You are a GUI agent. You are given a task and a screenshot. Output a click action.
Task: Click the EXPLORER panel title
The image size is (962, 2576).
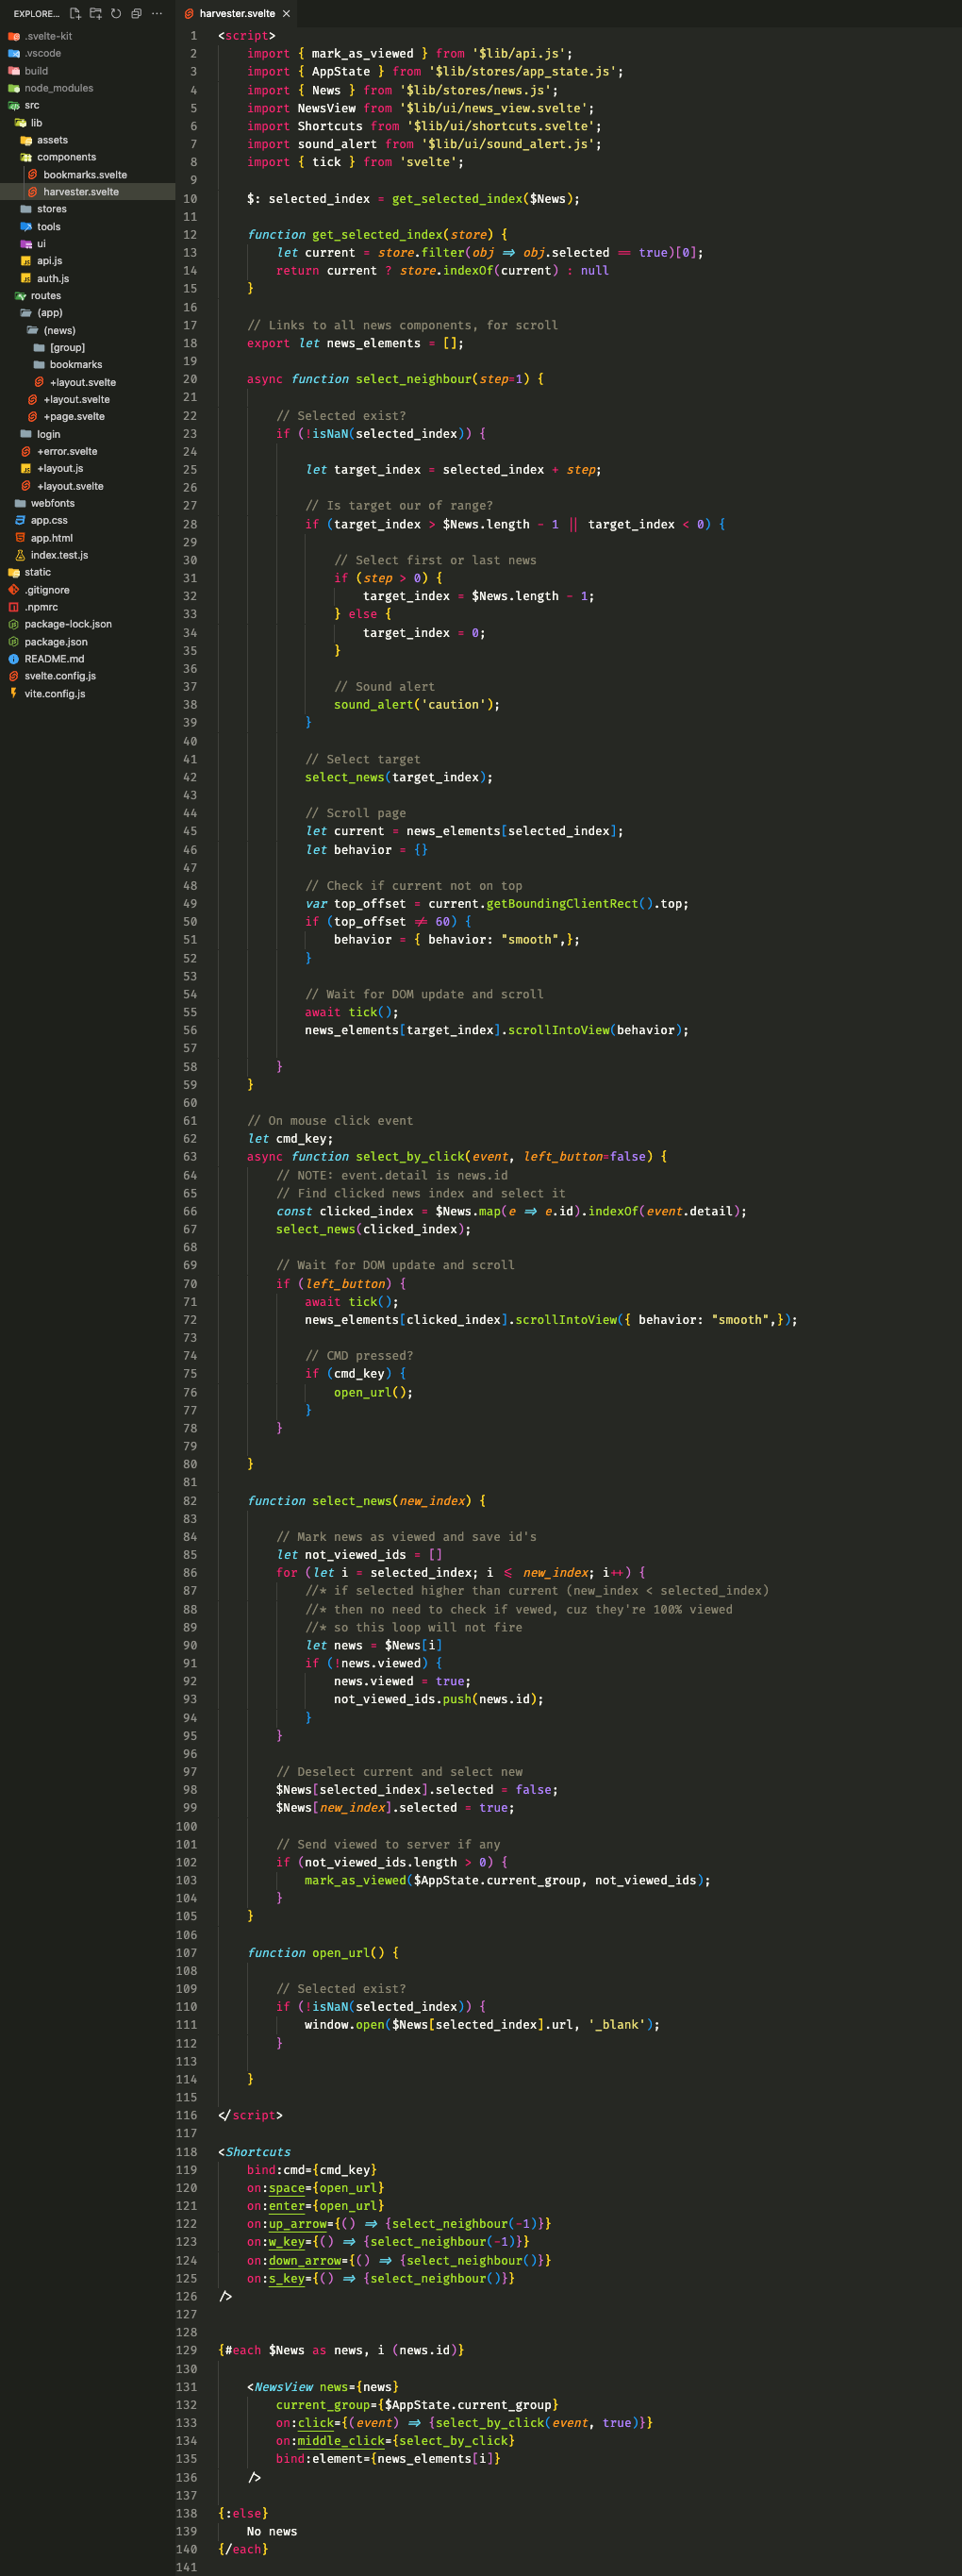[36, 13]
